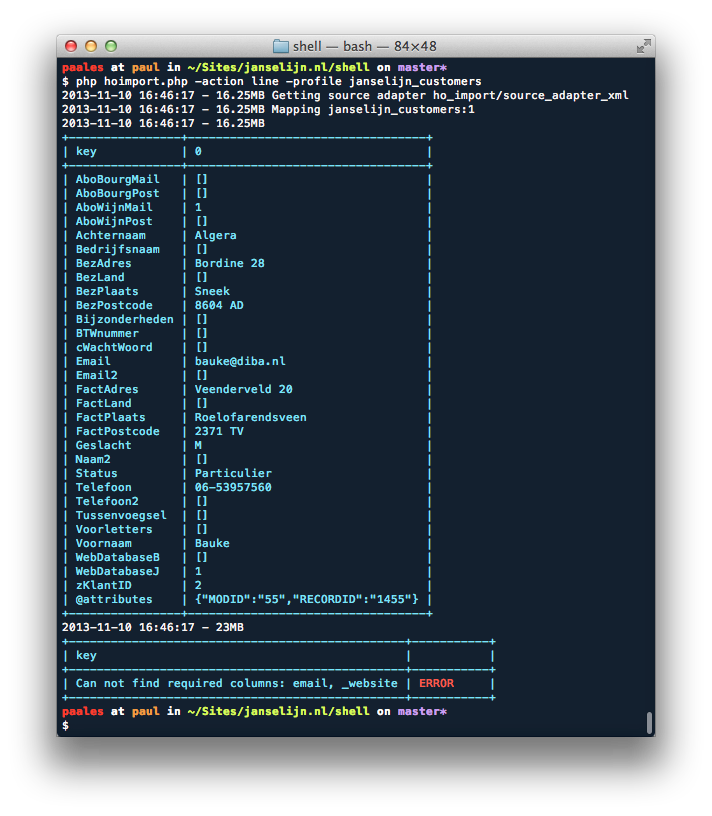This screenshot has width=712, height=816.
Task: Click the 'Achternaam' key
Action: [111, 236]
